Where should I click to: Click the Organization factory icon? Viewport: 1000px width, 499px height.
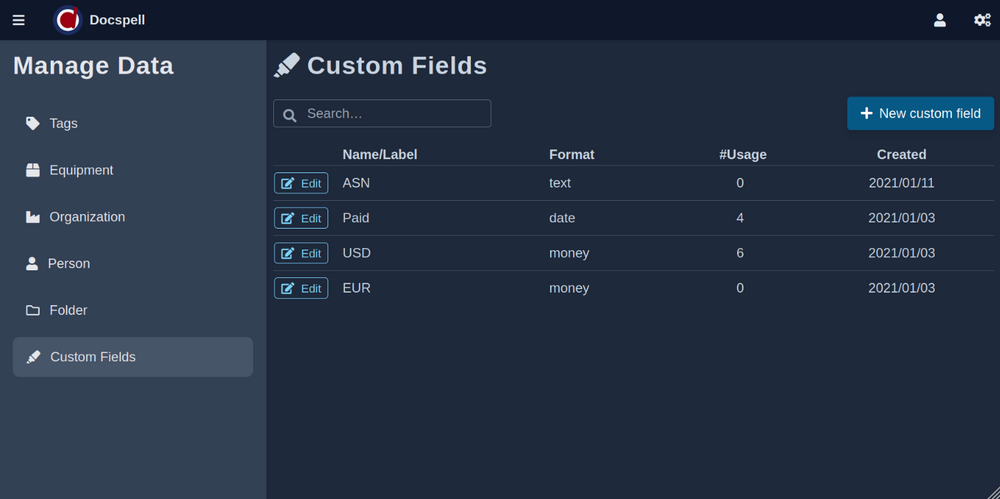pyautogui.click(x=33, y=217)
